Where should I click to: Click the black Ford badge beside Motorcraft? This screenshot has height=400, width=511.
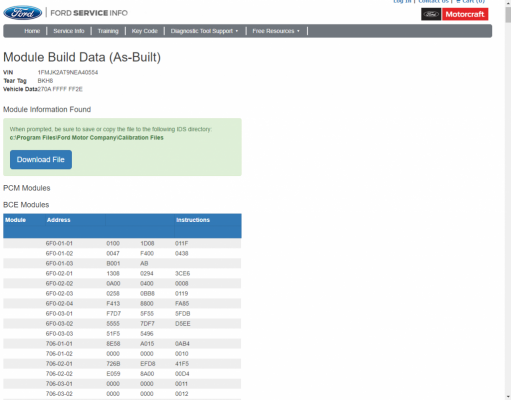pyautogui.click(x=431, y=14)
